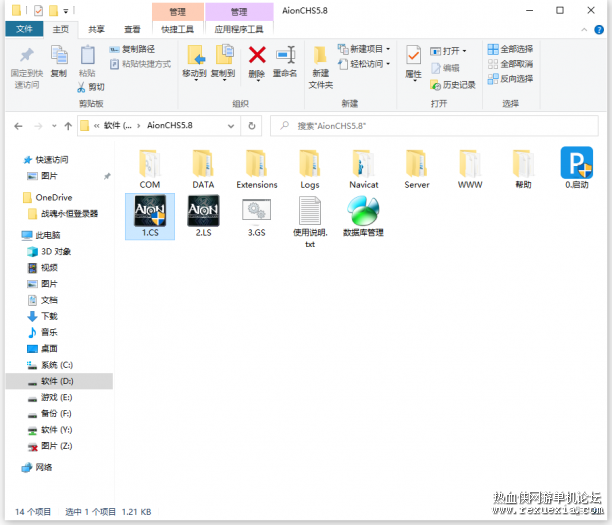This screenshot has height=525, width=612.
Task: Open the COM folder
Action: pos(150,169)
